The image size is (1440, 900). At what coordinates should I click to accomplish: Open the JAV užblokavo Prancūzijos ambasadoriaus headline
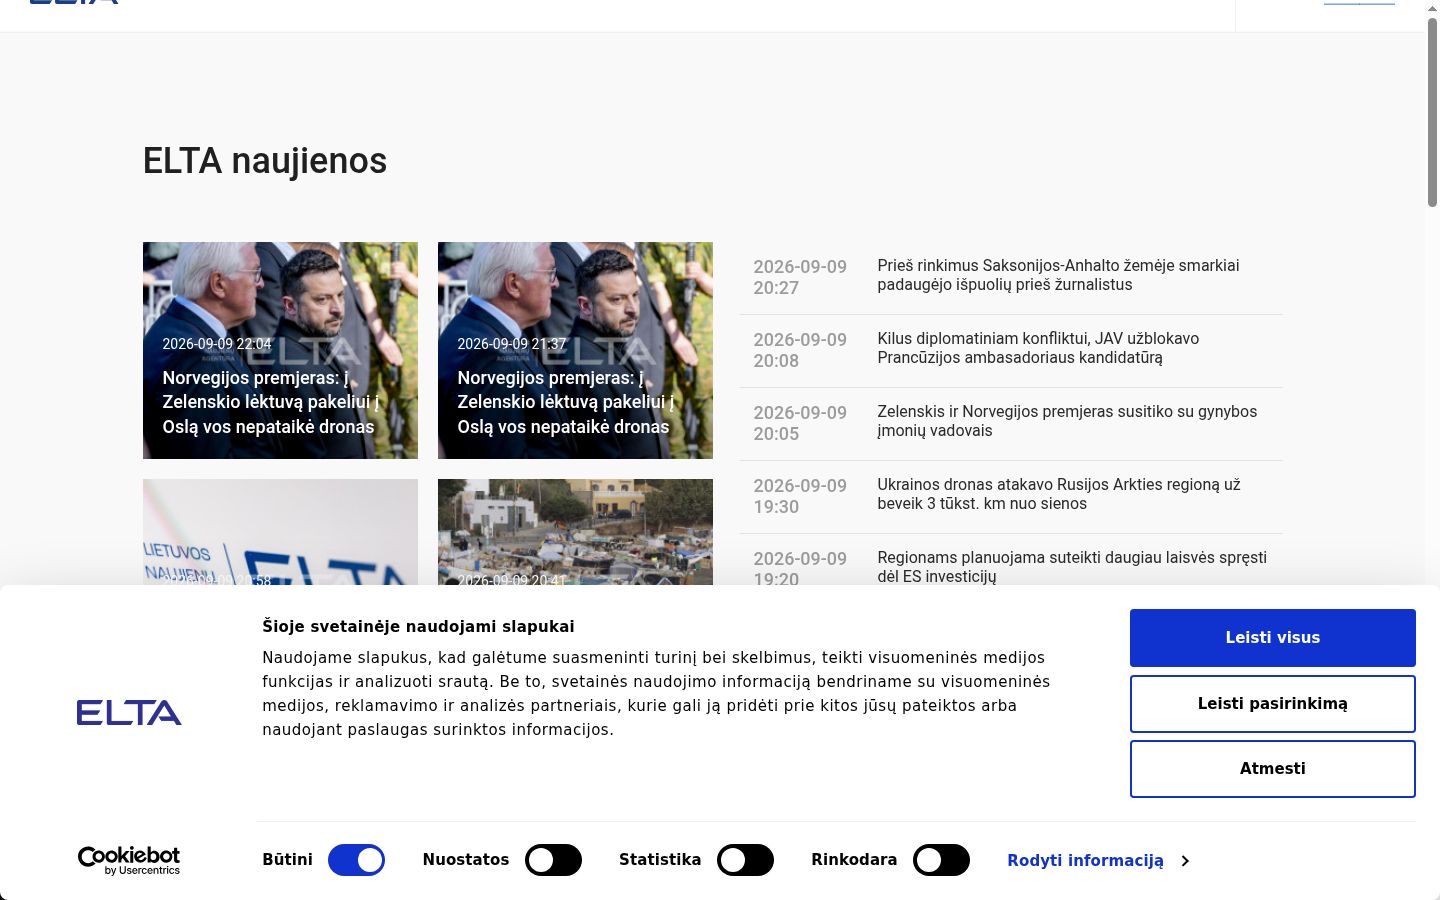pos(1038,348)
